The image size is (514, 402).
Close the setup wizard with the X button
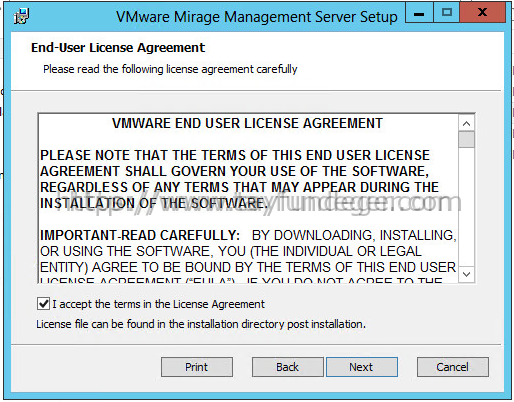(x=482, y=13)
